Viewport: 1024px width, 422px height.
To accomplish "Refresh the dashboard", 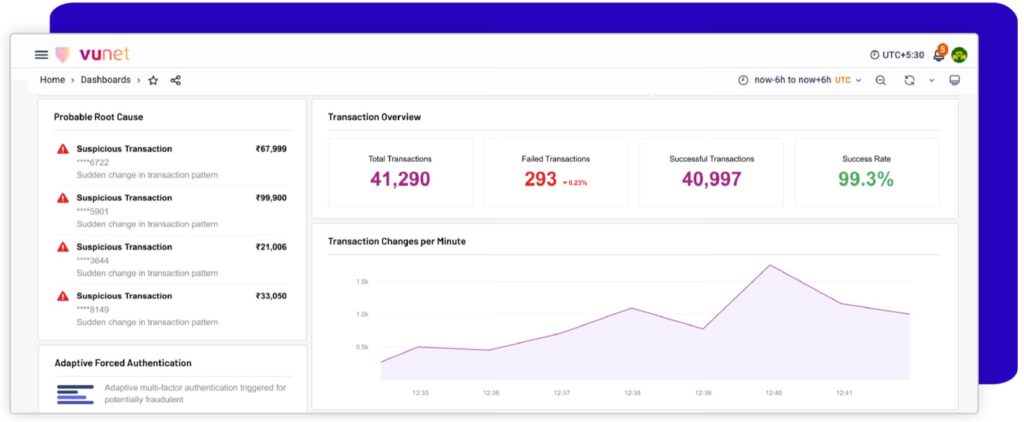I will (909, 80).
